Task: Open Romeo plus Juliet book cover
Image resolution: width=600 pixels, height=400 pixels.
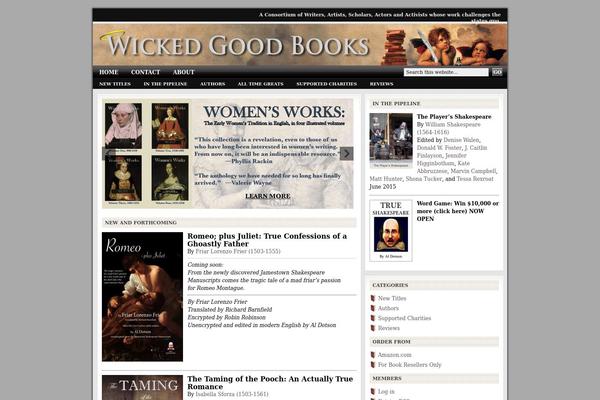Action: coord(142,297)
